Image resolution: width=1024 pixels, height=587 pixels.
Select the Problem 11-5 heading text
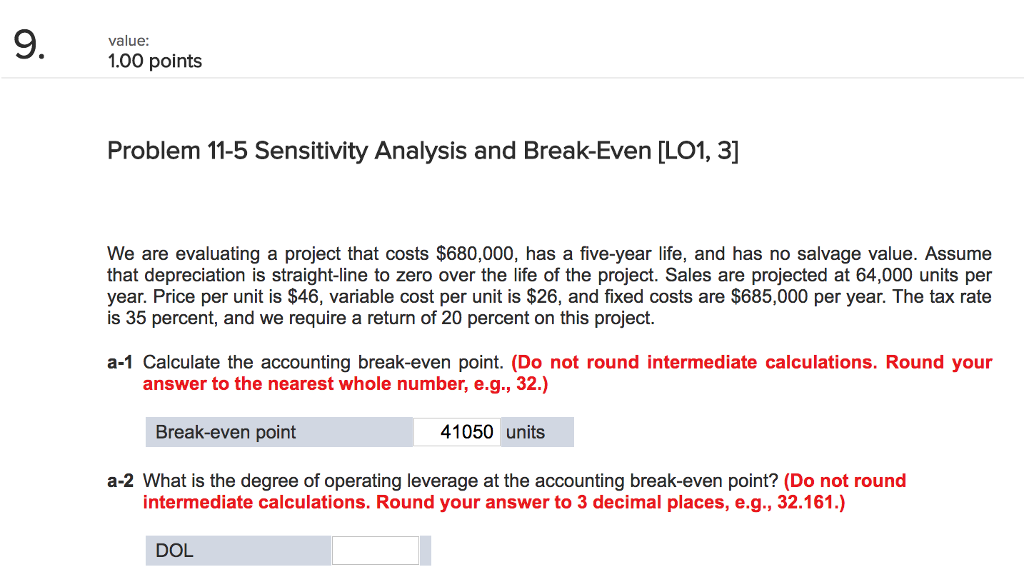coord(380,150)
